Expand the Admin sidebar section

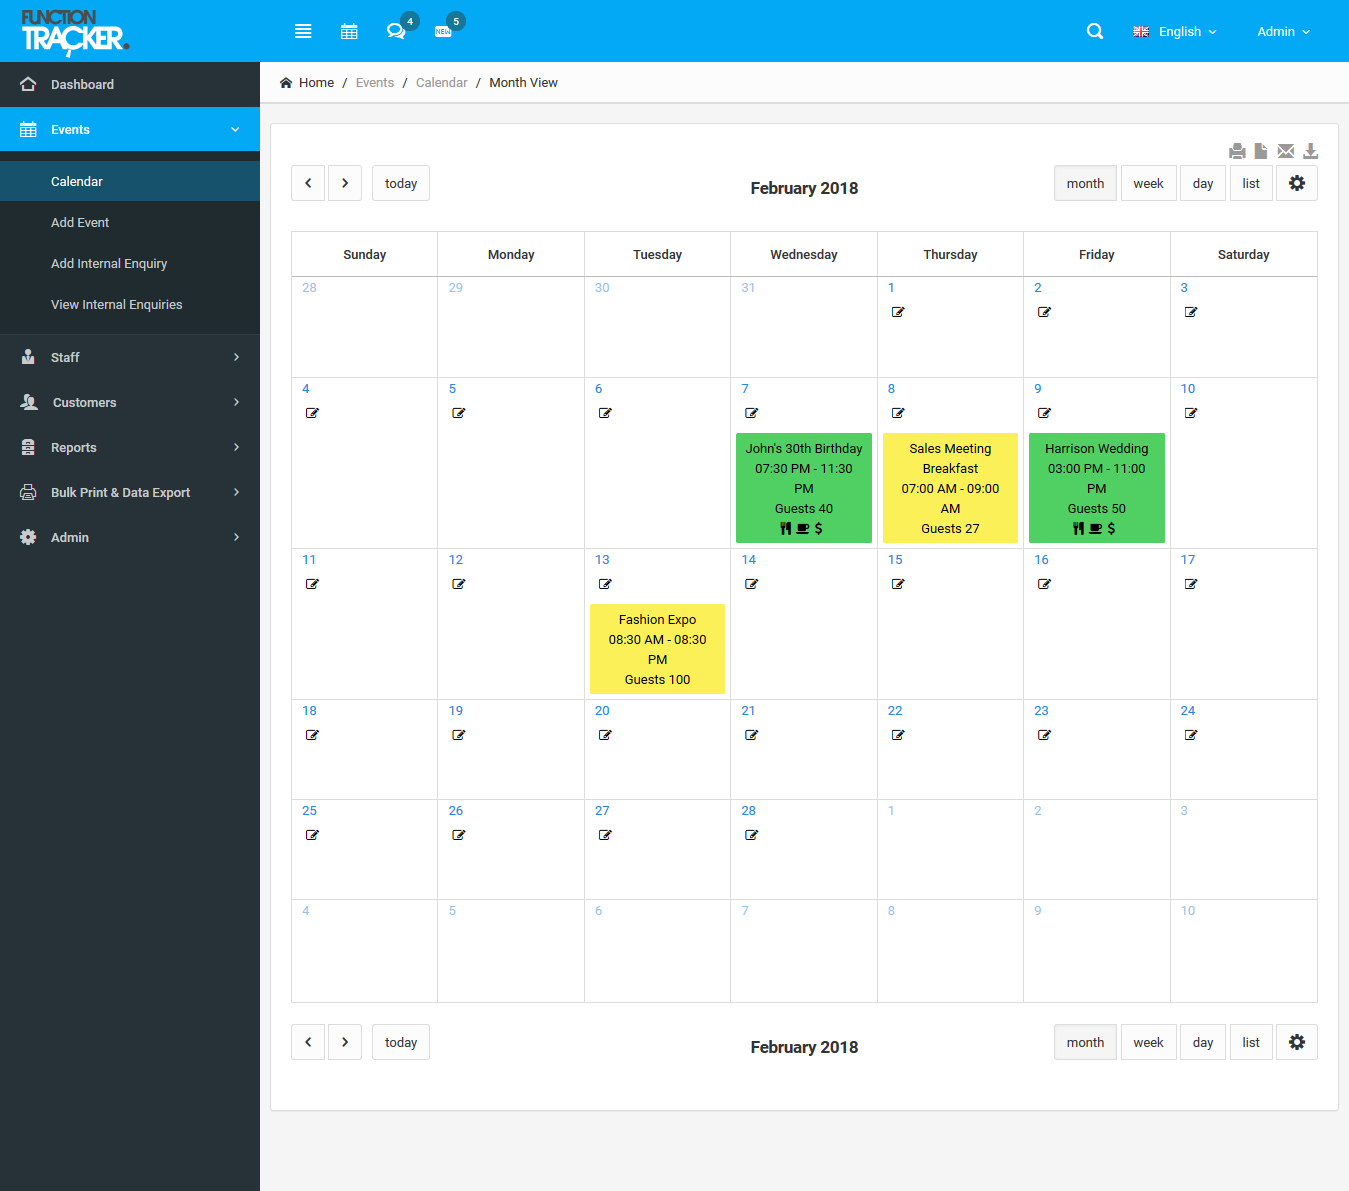coord(130,537)
